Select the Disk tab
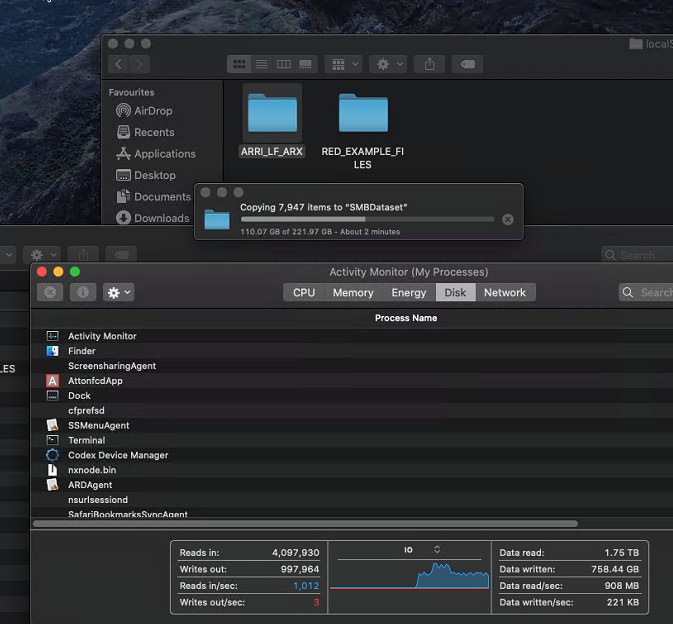Viewport: 673px width, 624px height. pyautogui.click(x=455, y=292)
